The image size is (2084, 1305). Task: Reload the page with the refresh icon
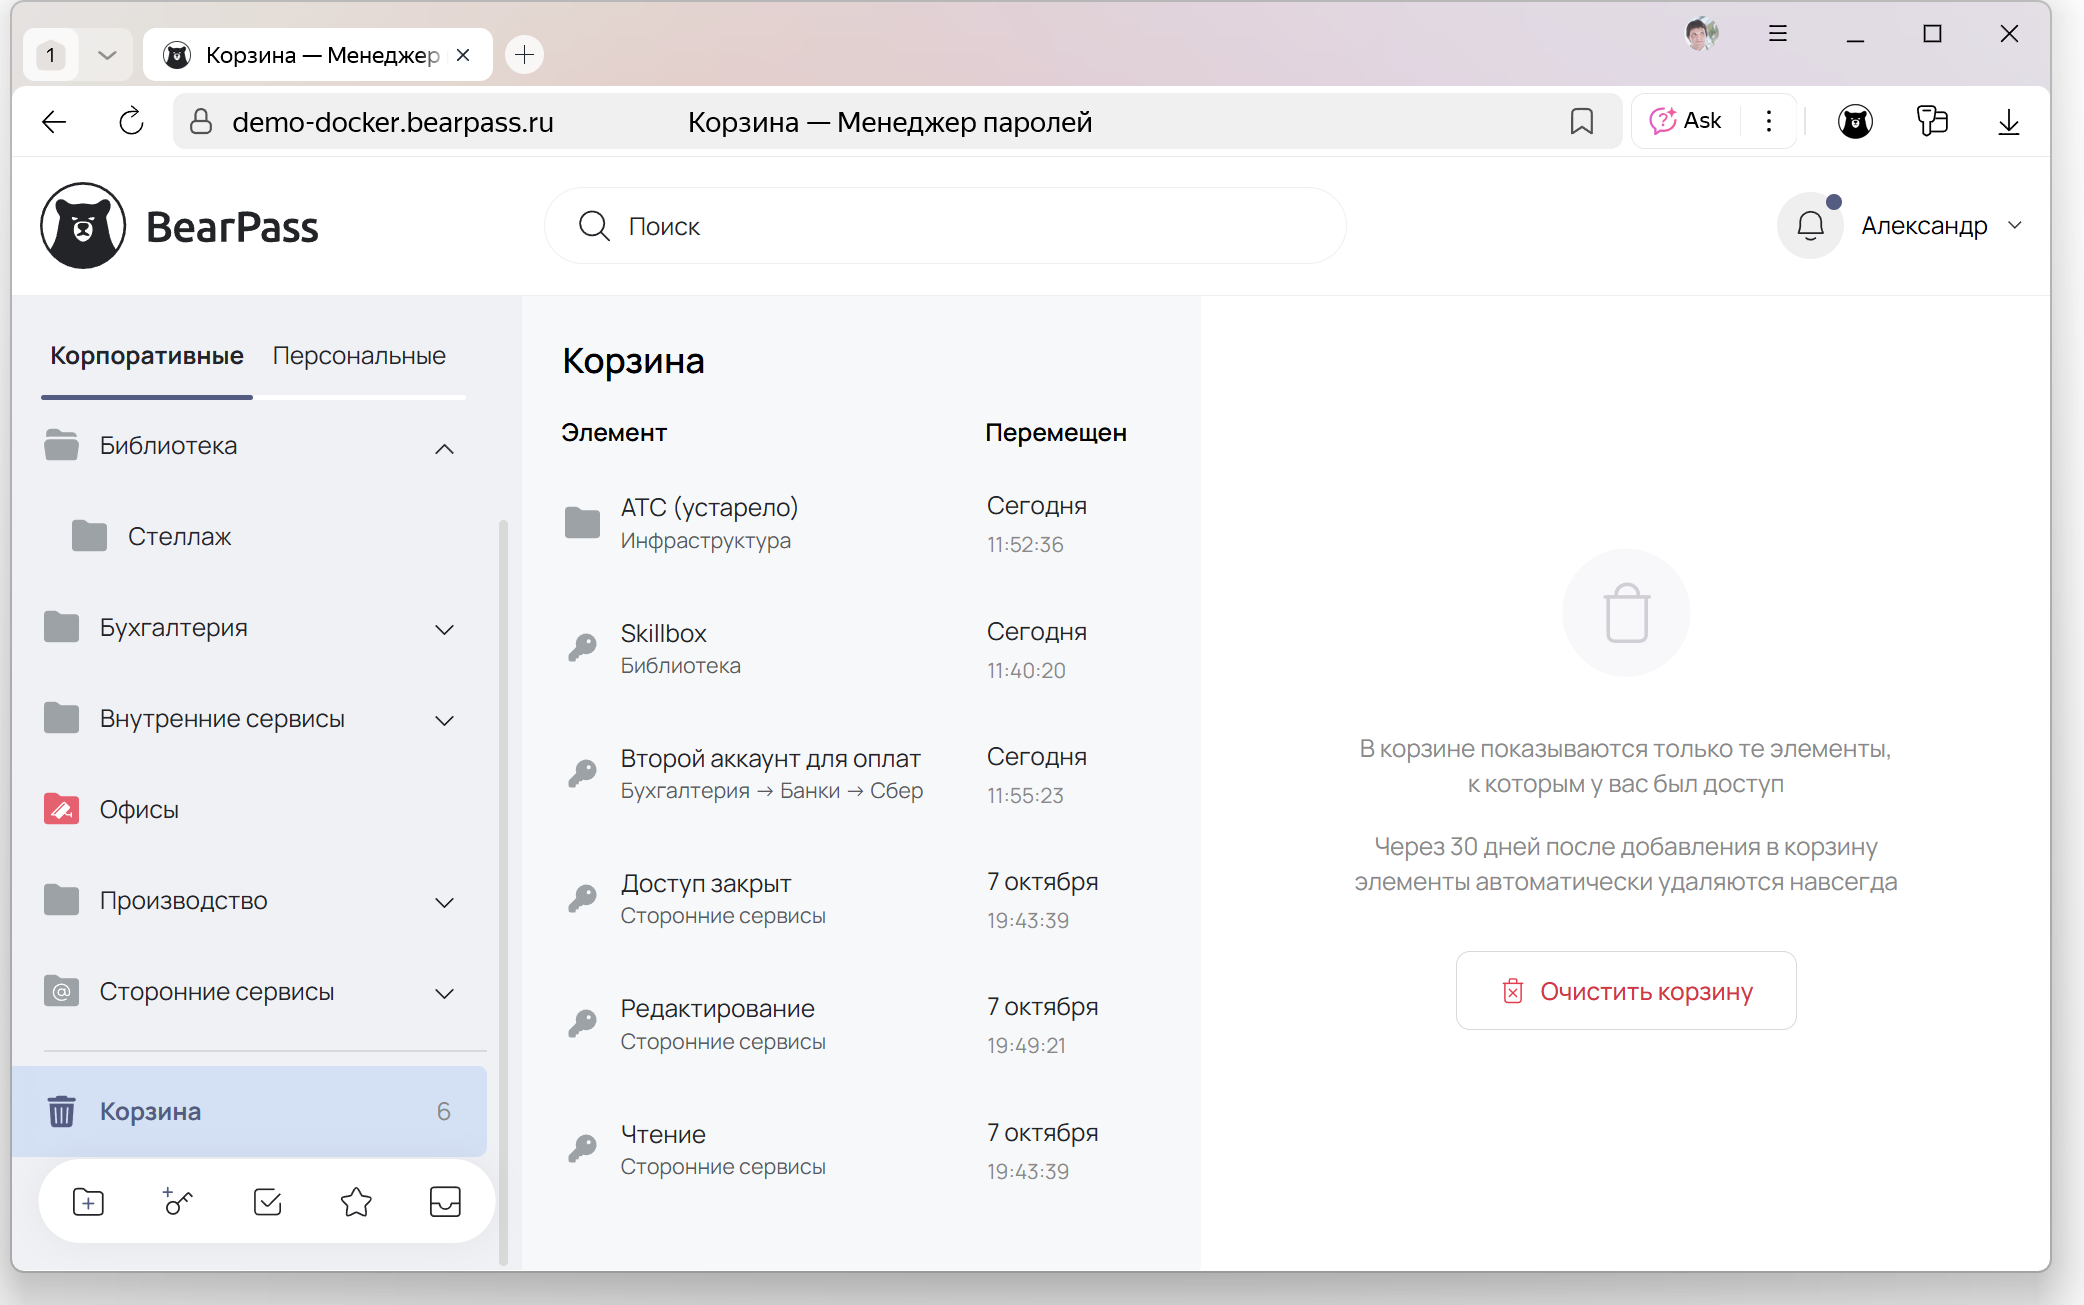coord(131,122)
